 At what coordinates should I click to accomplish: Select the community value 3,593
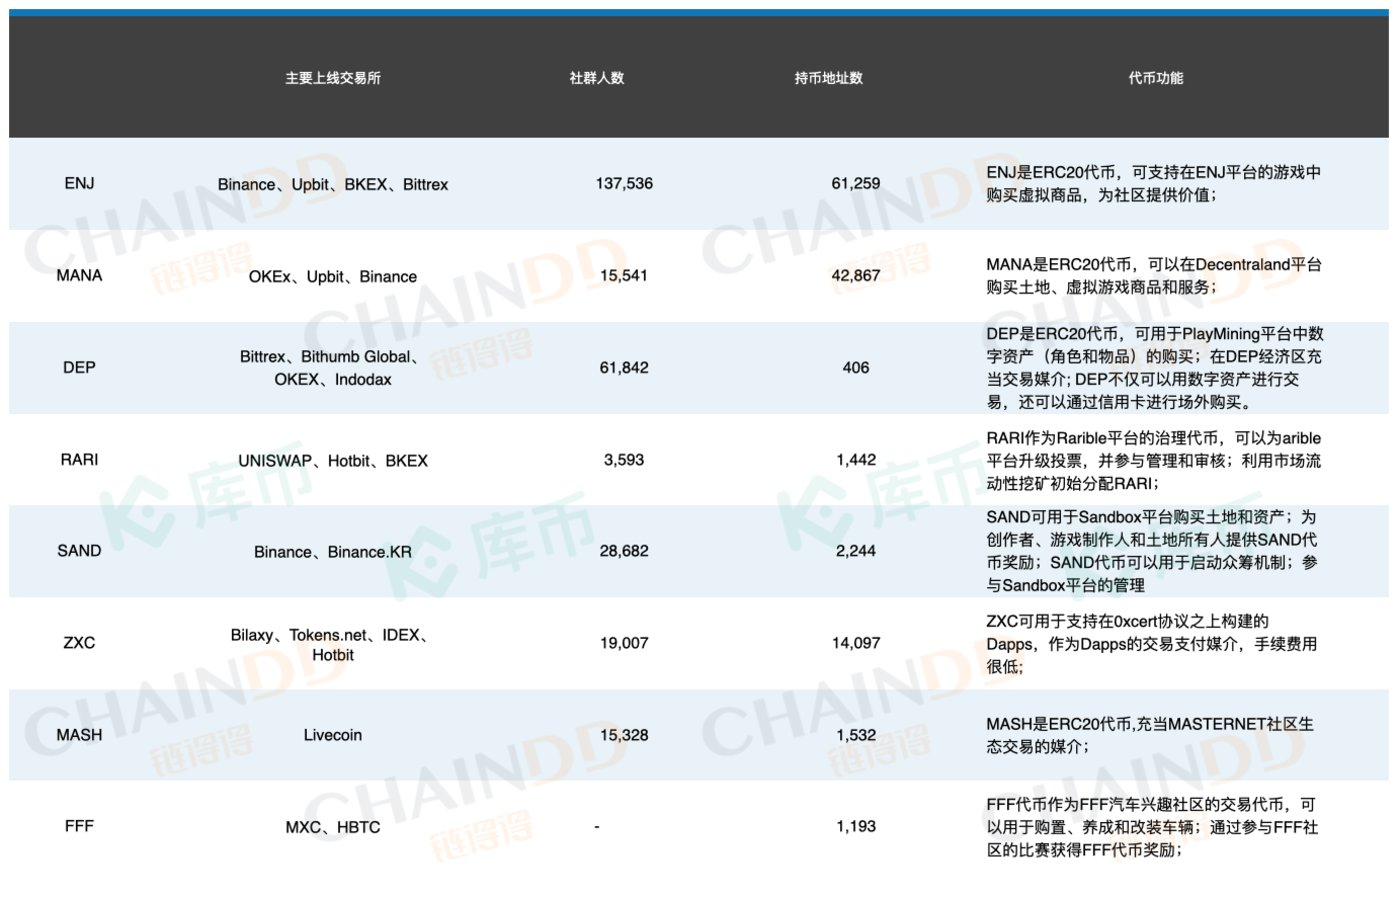tap(624, 460)
